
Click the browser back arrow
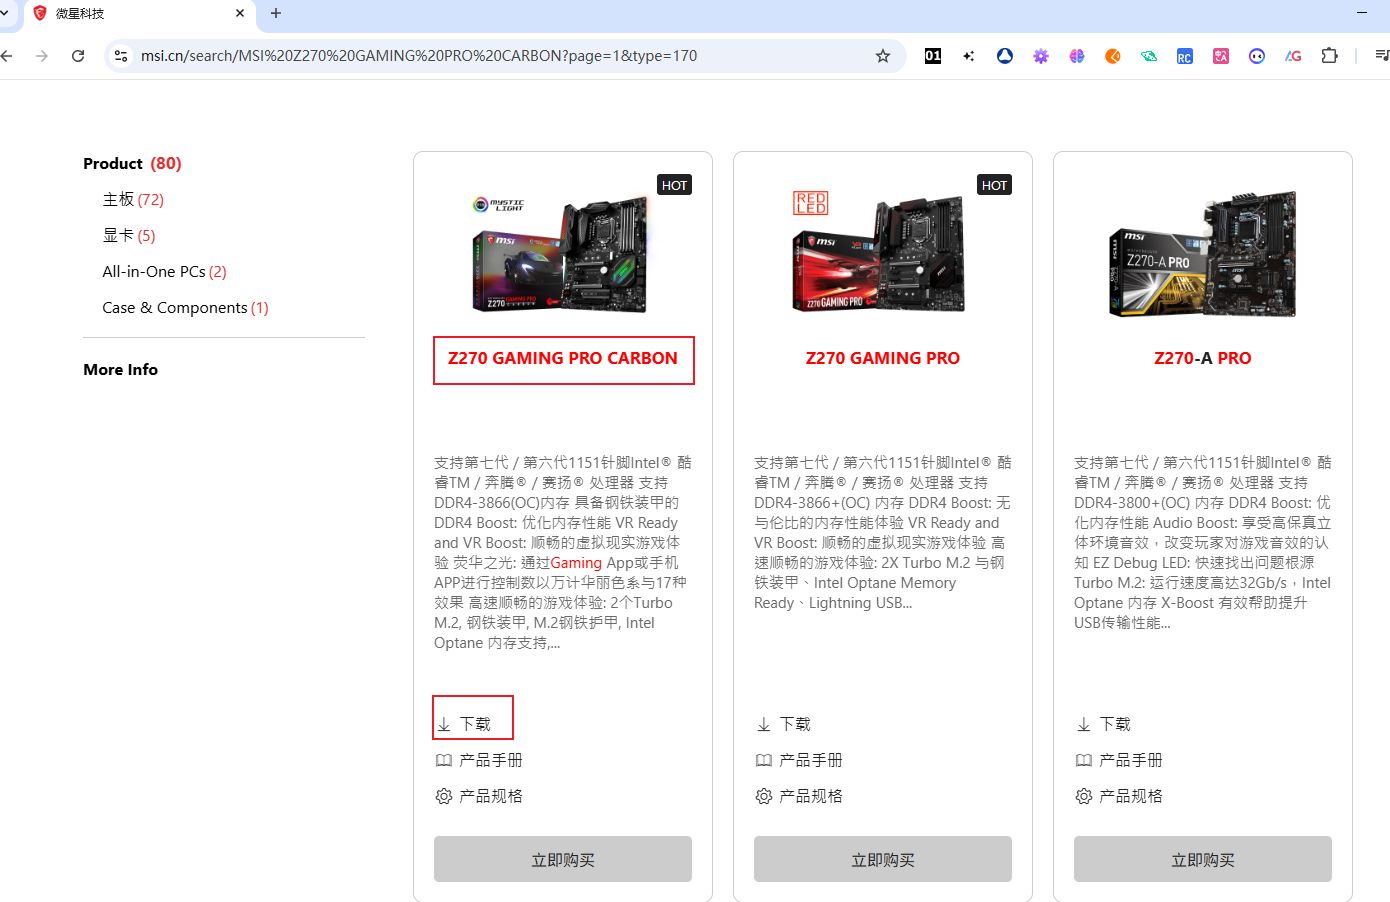pyautogui.click(x=7, y=56)
